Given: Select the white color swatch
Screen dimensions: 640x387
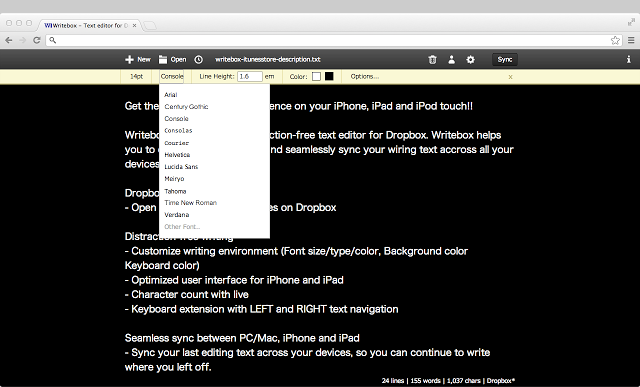Looking at the screenshot, I should (316, 76).
